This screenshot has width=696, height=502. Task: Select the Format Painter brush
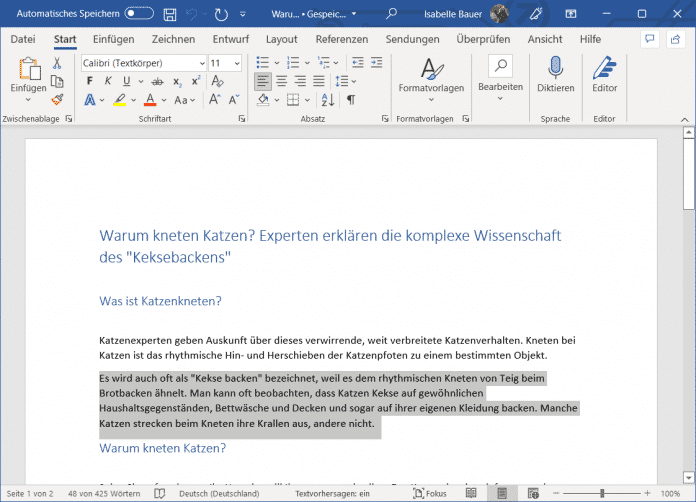coord(57,100)
